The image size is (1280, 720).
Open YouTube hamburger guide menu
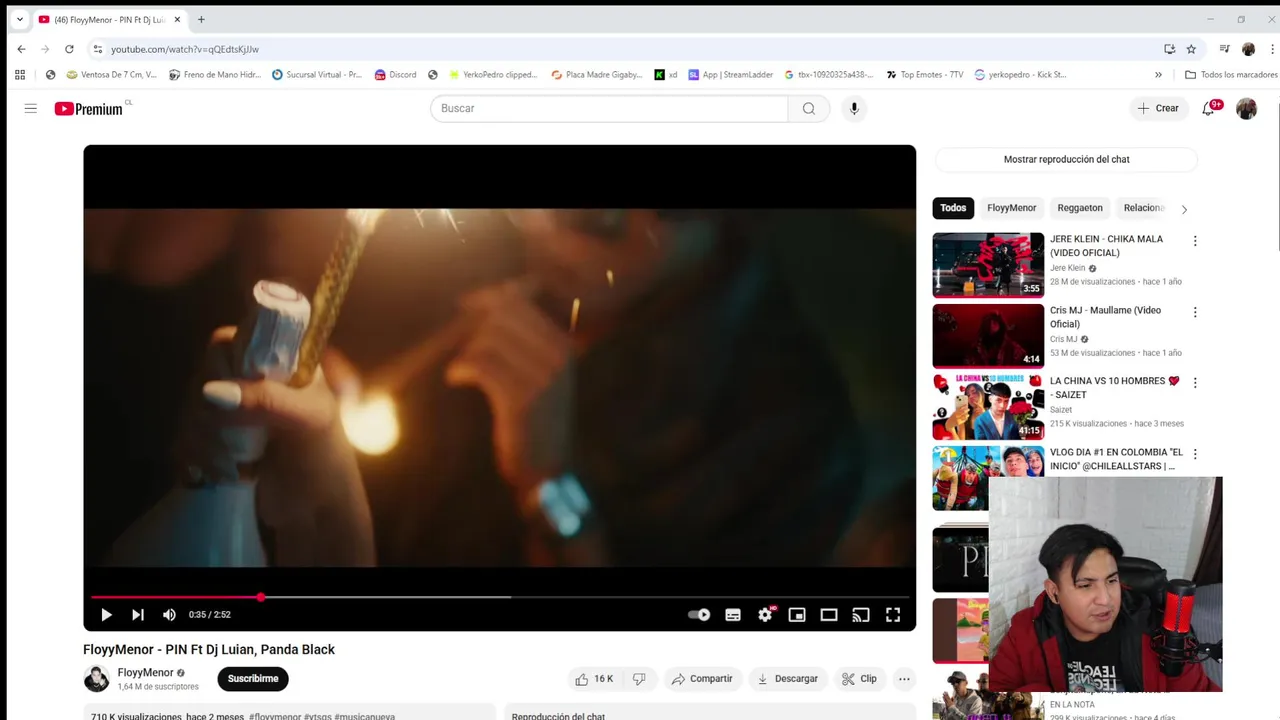[x=31, y=108]
